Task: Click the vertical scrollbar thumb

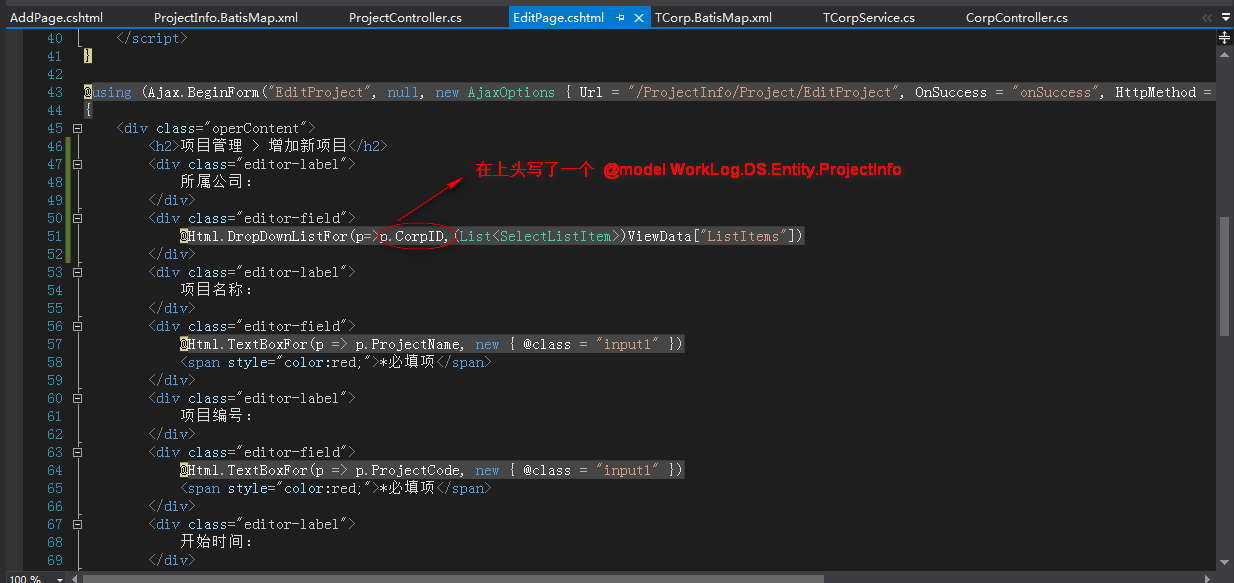Action: 1224,277
